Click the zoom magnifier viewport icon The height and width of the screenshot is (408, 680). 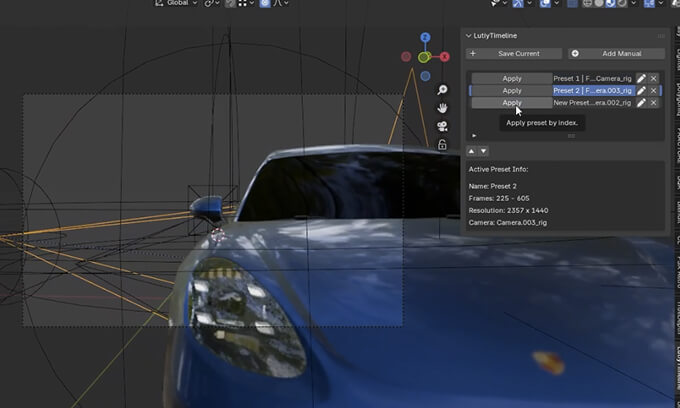(442, 90)
